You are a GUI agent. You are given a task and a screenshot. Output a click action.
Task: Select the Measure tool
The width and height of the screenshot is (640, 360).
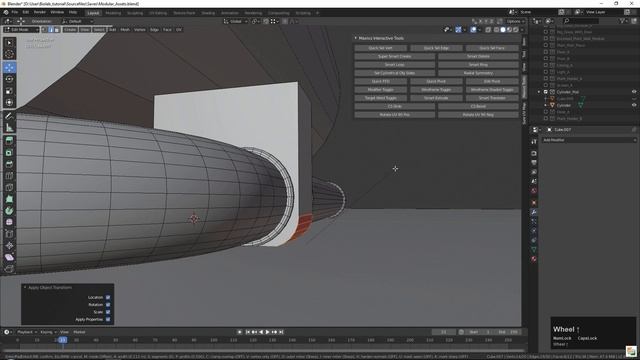(x=9, y=128)
